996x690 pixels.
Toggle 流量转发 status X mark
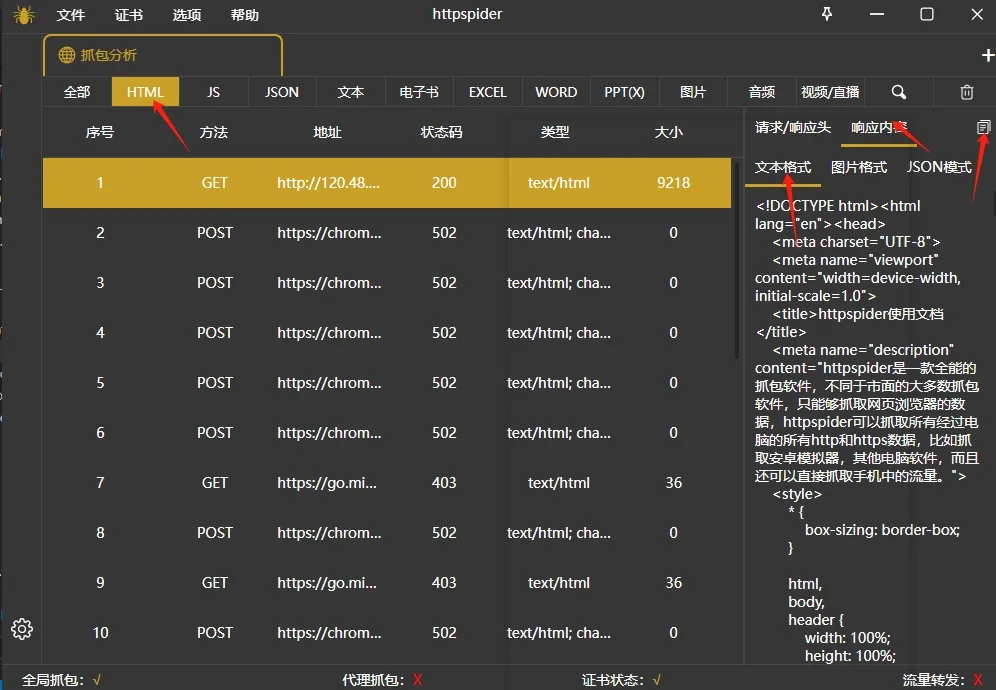[x=978, y=680]
